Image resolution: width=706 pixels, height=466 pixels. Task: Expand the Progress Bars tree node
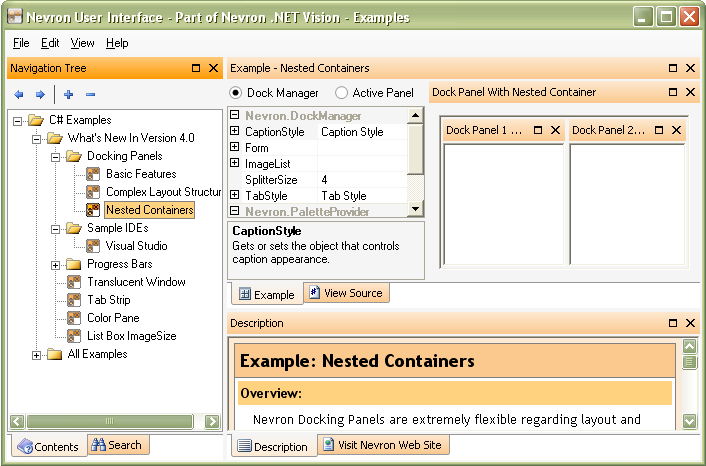[55, 265]
